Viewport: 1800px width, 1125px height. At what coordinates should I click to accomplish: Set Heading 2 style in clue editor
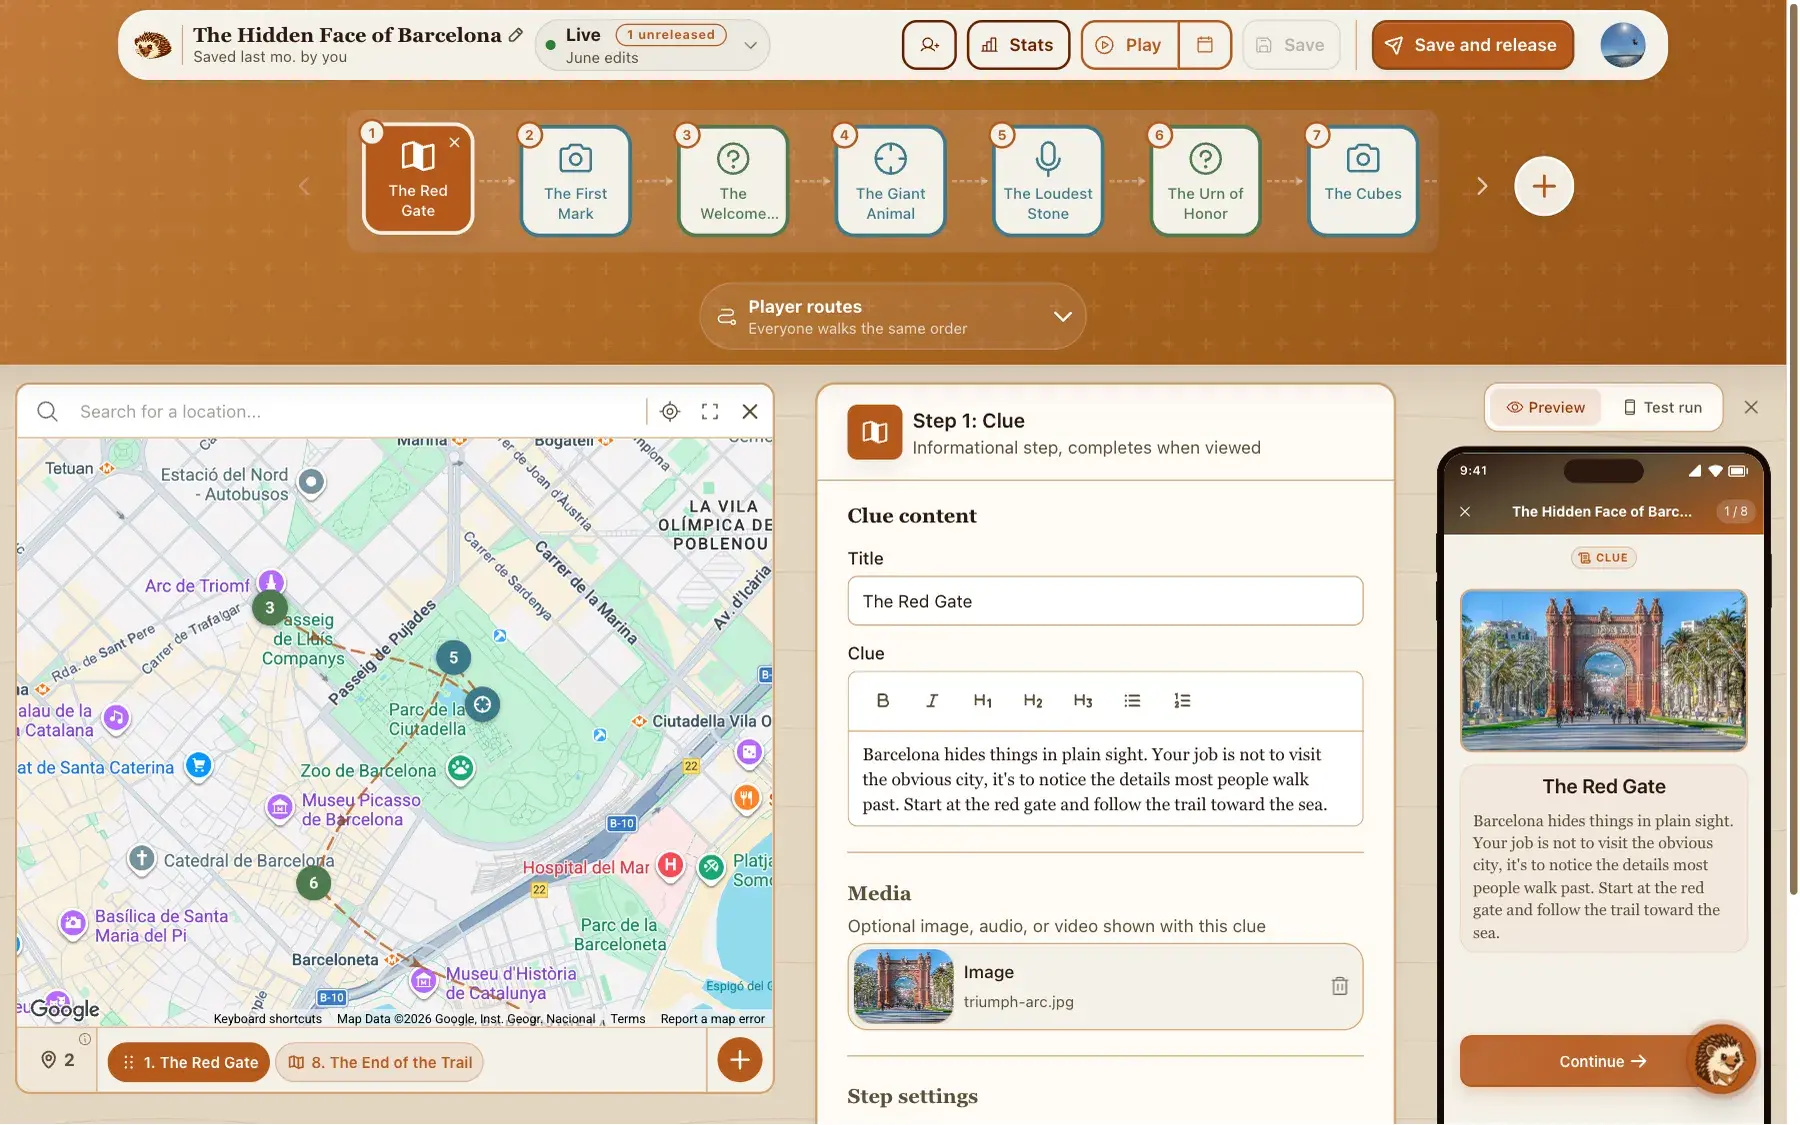1033,701
